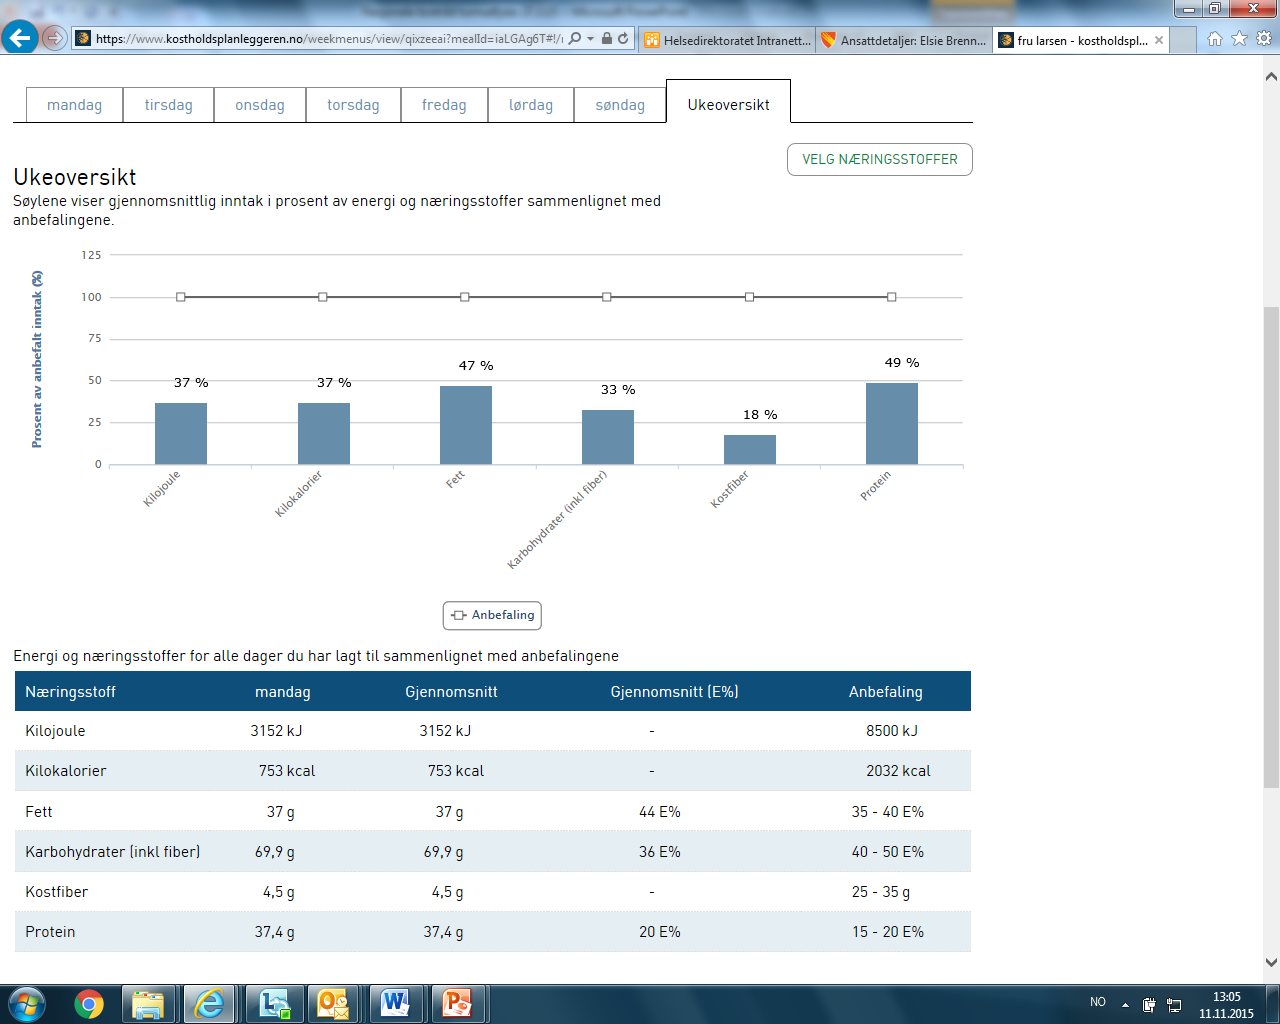Select the fredag tab
Viewport: 1280px width, 1024px height.
(444, 105)
